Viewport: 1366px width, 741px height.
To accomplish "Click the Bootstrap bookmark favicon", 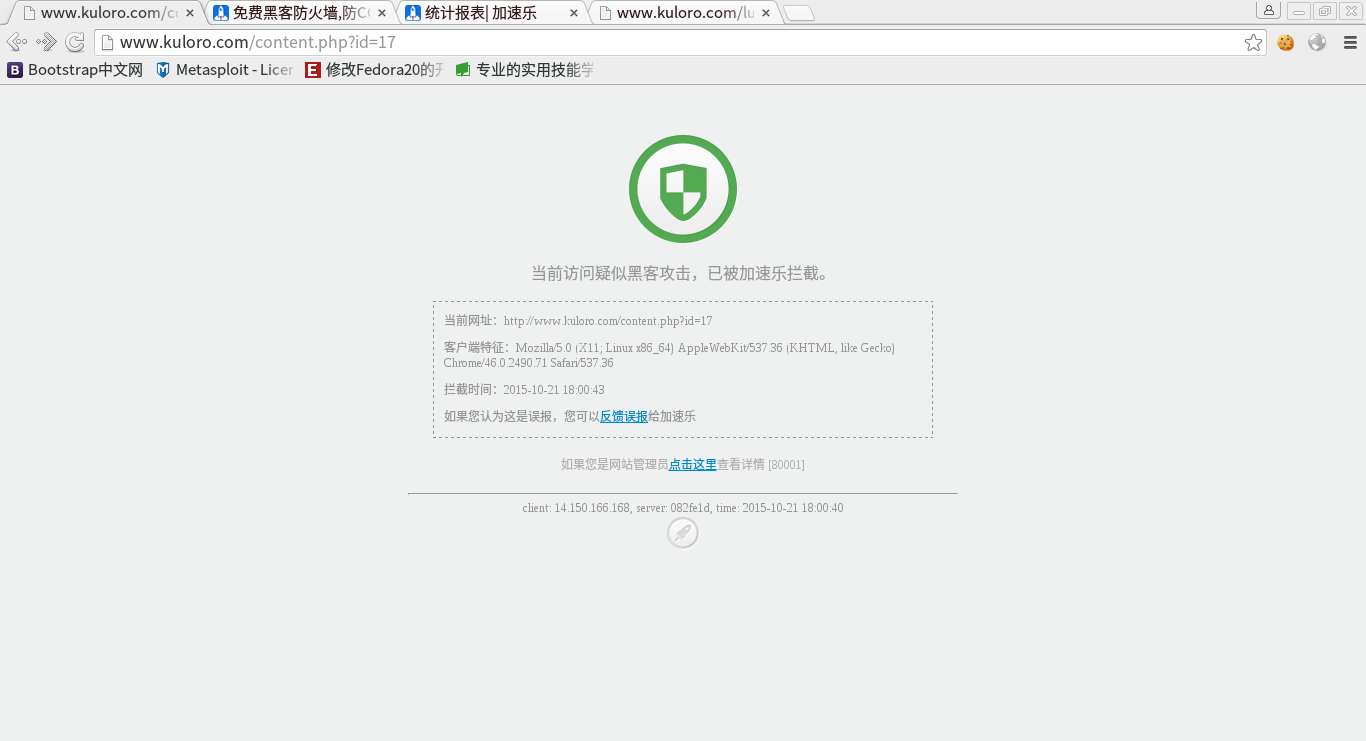I will click(15, 70).
